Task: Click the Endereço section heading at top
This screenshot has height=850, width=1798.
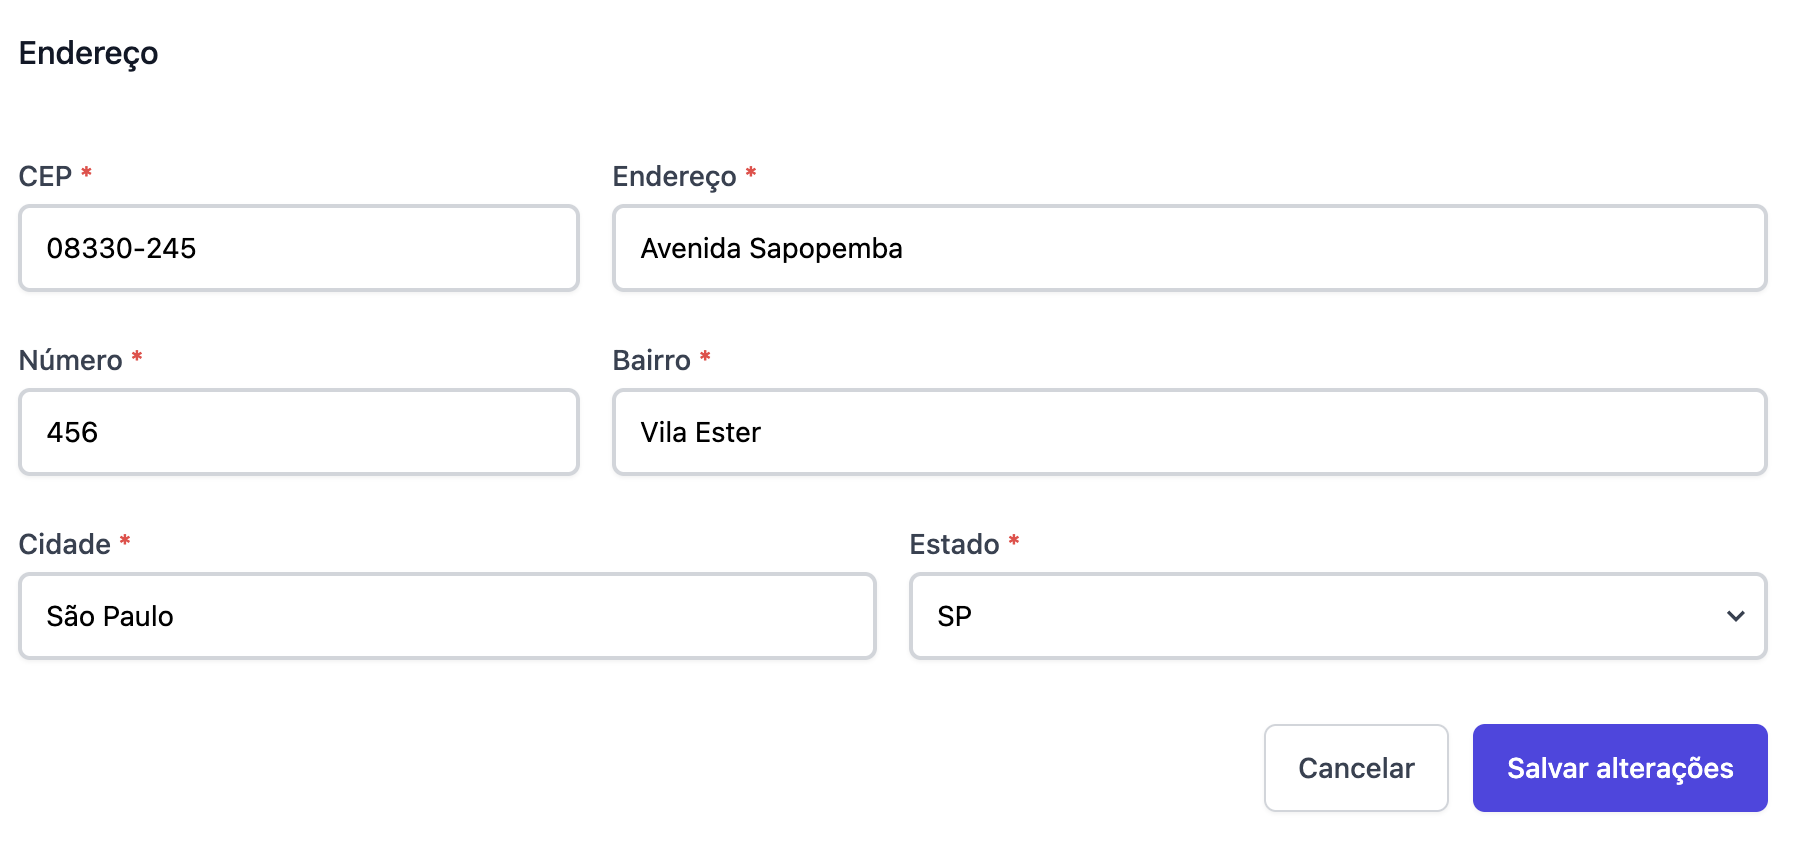Action: pos(88,53)
